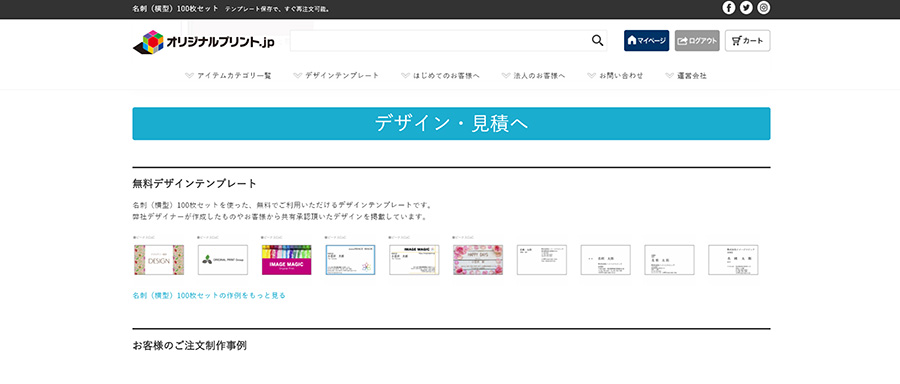Open お問い合わせ menu

[x=615, y=76]
